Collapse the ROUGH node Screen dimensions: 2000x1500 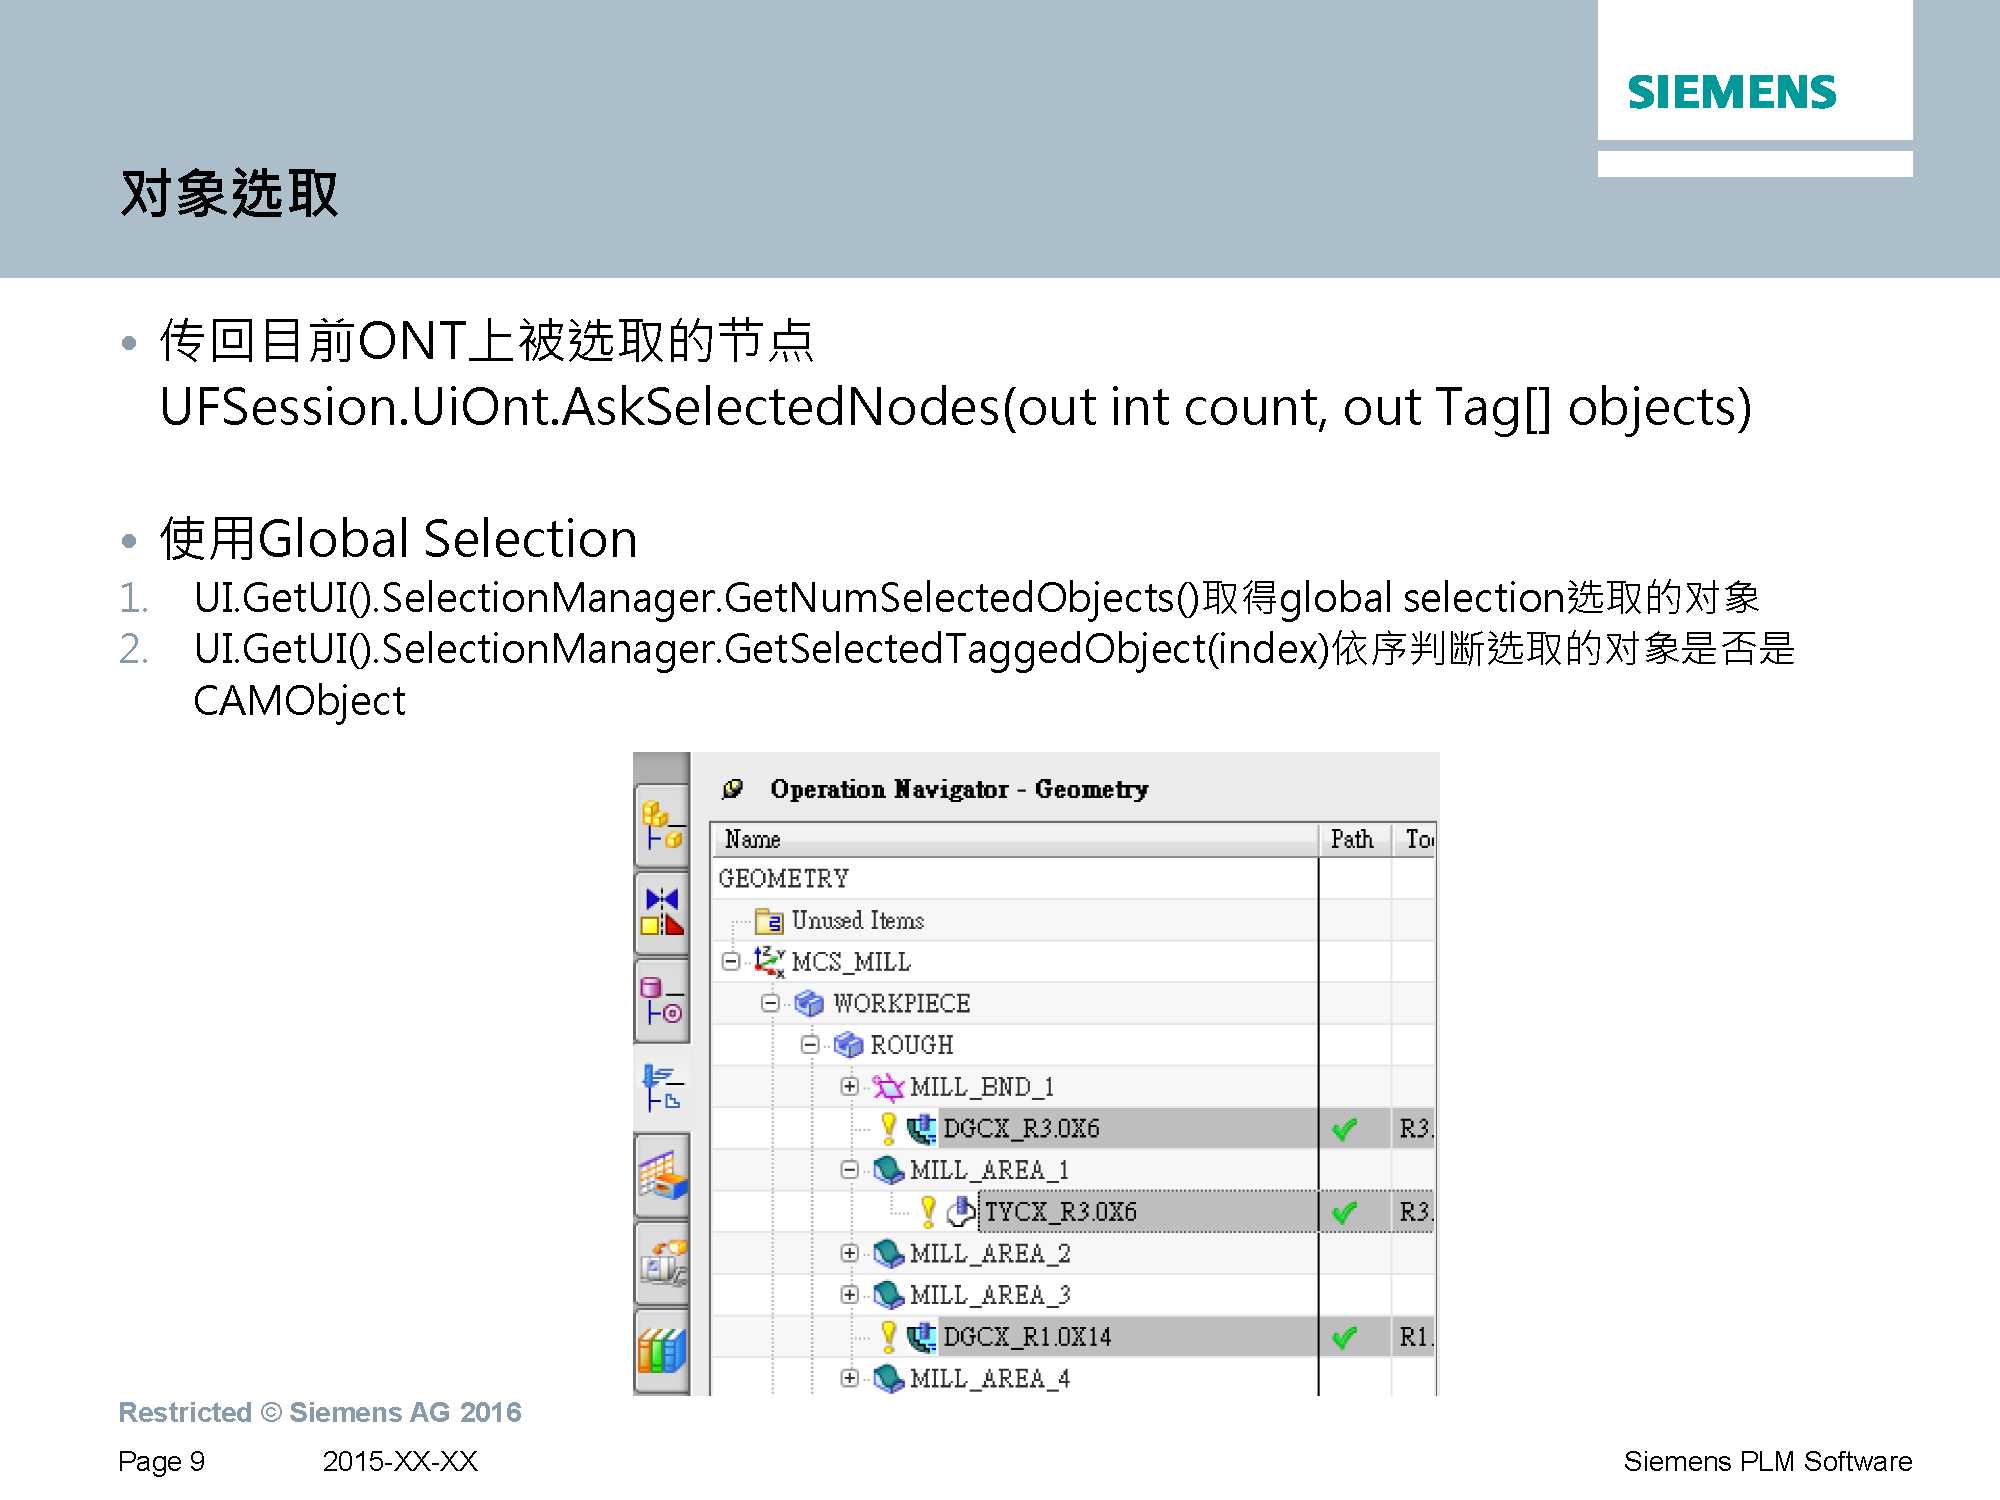(810, 1045)
